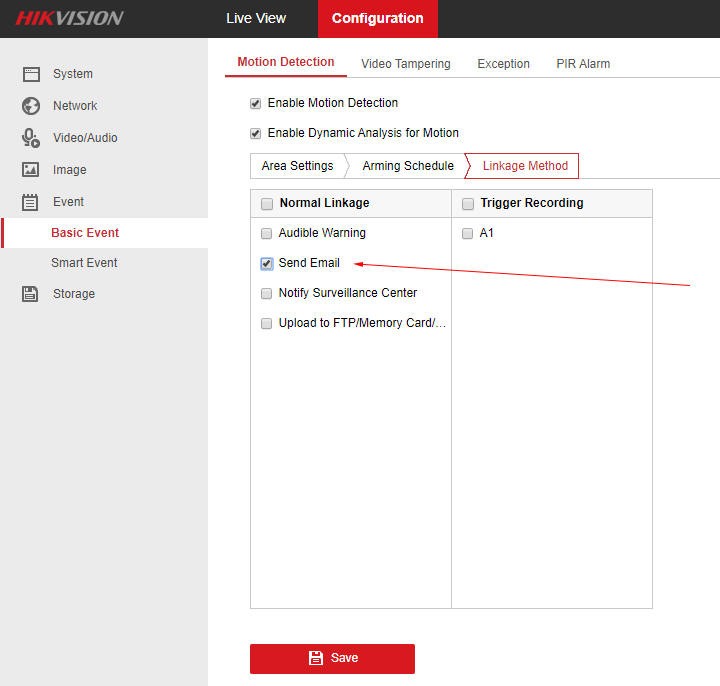
Task: Switch to the Video Tampering tab
Action: 405,64
